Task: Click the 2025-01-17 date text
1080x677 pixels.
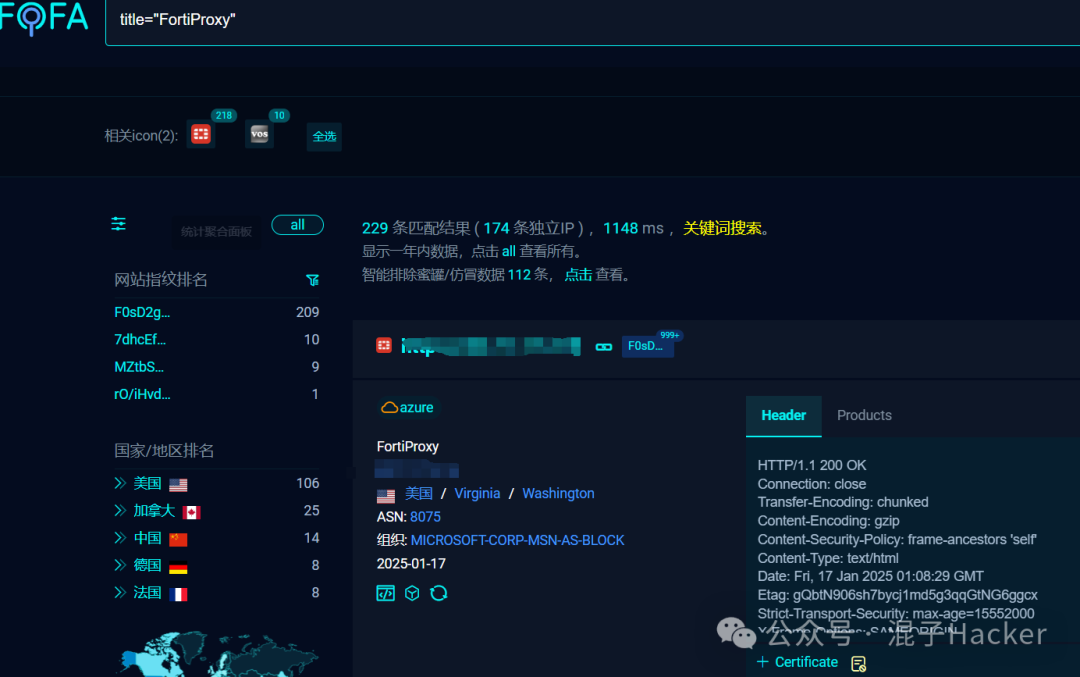Action: (411, 563)
